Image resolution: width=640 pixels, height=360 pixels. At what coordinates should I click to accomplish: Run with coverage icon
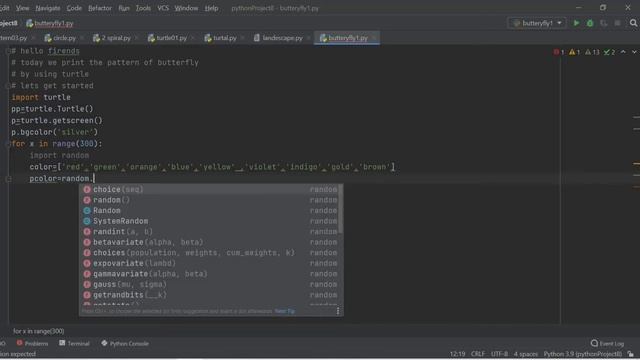pos(604,23)
